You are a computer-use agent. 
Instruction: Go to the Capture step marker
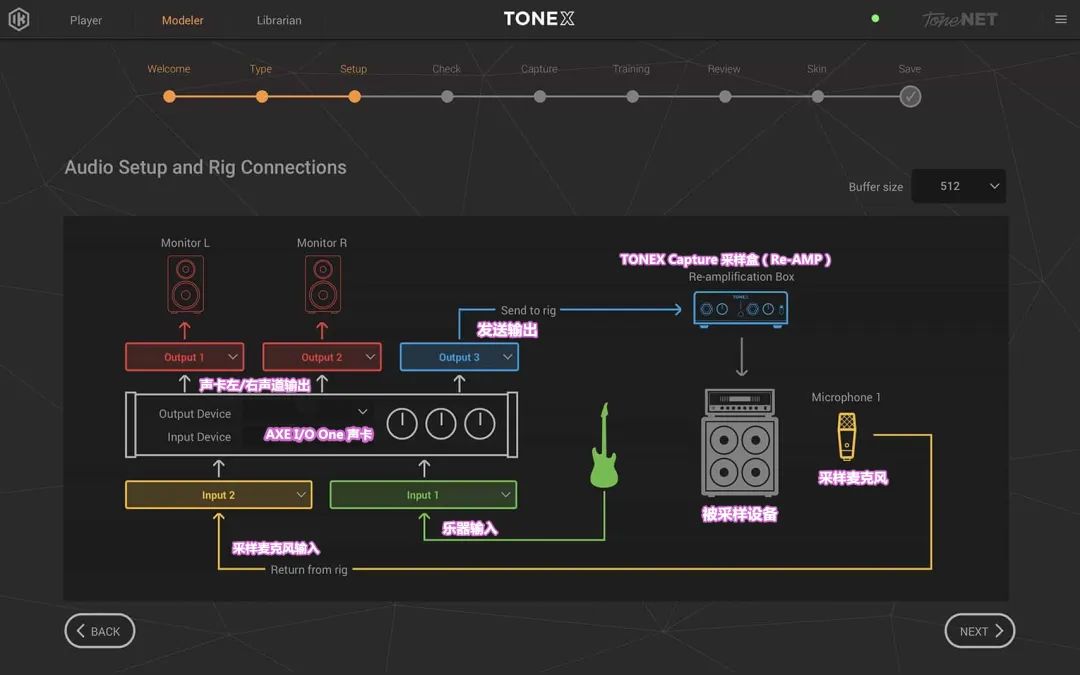tap(539, 96)
